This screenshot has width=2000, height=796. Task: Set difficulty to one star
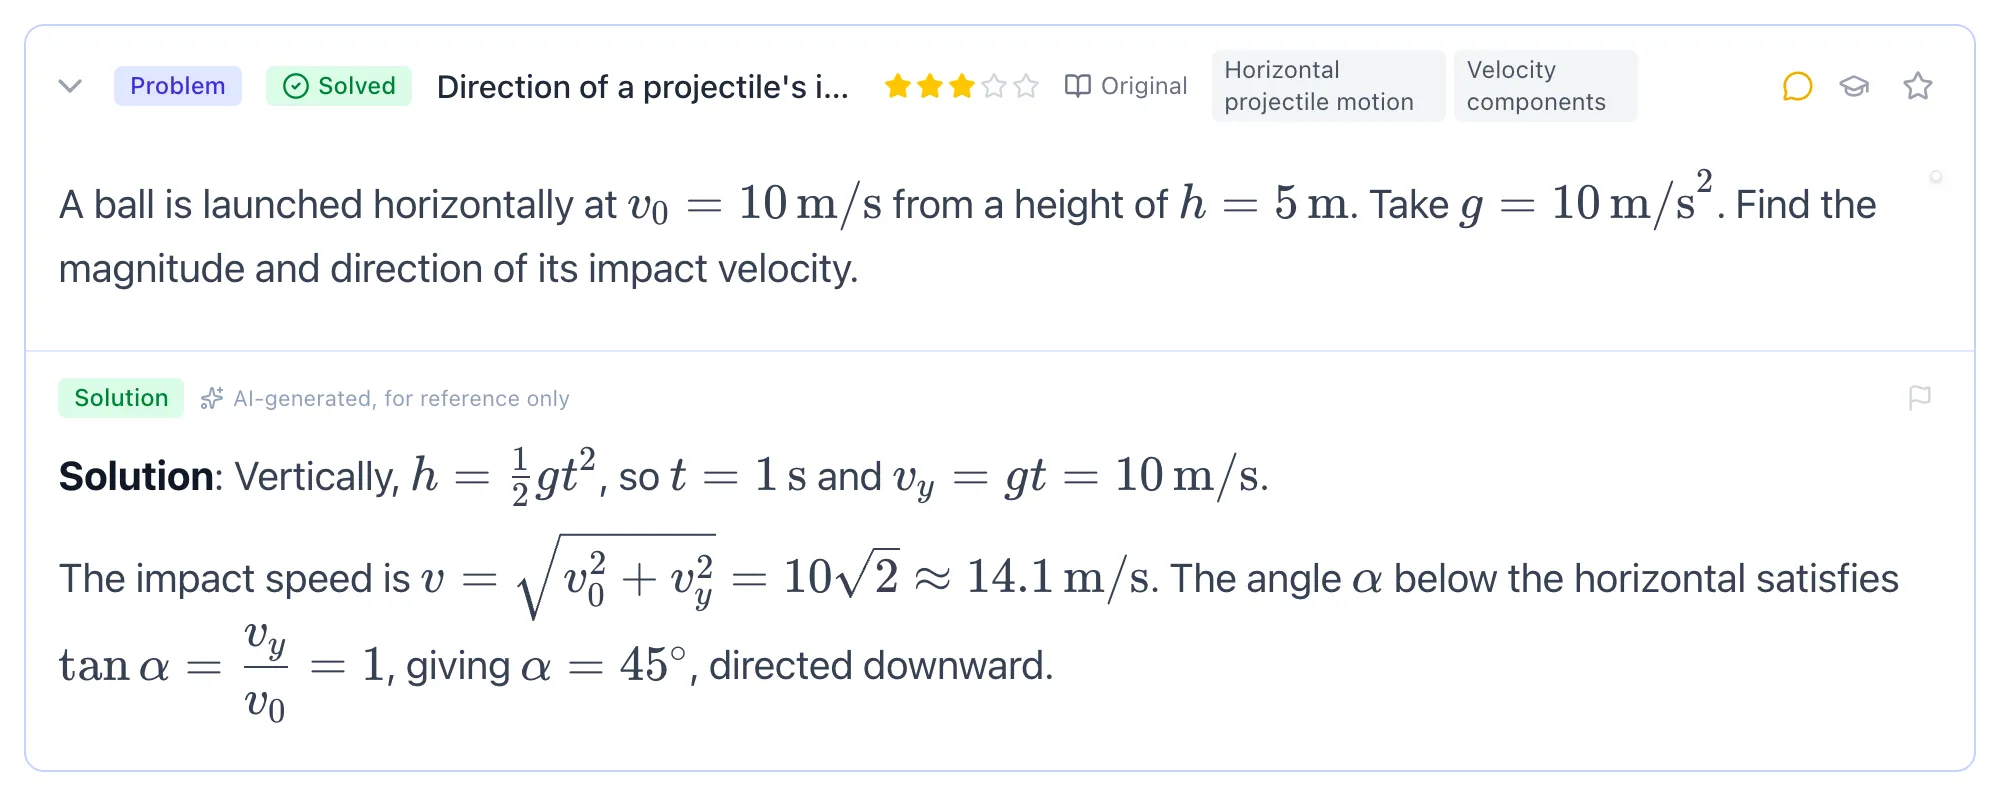click(898, 86)
